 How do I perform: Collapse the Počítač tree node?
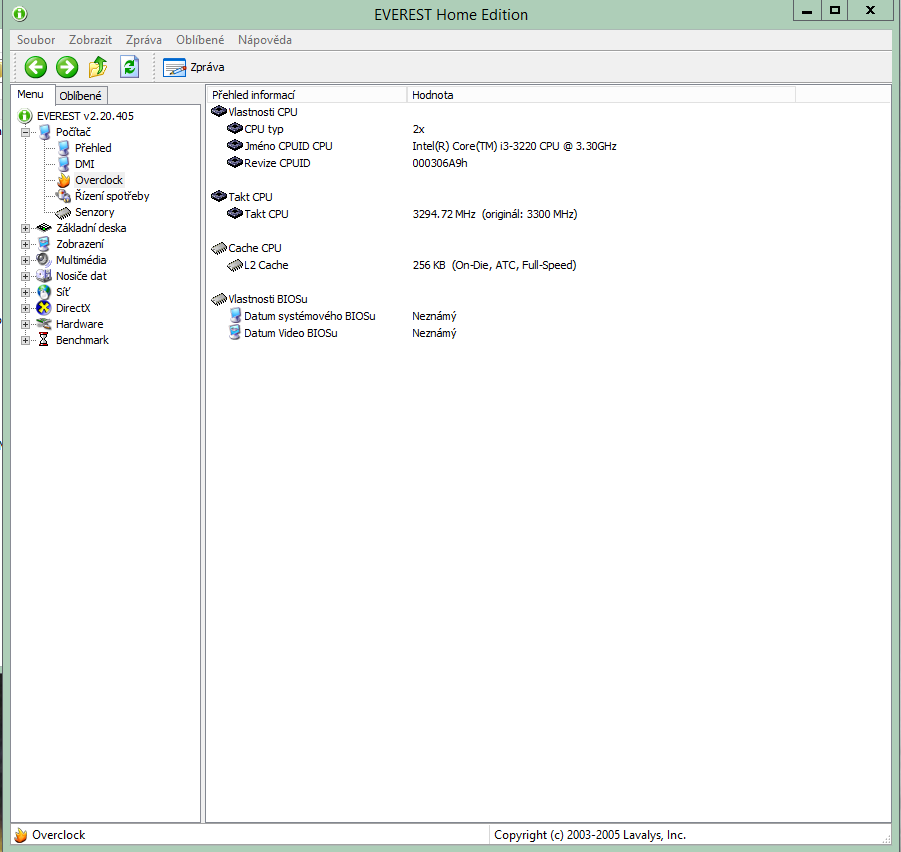tap(25, 132)
